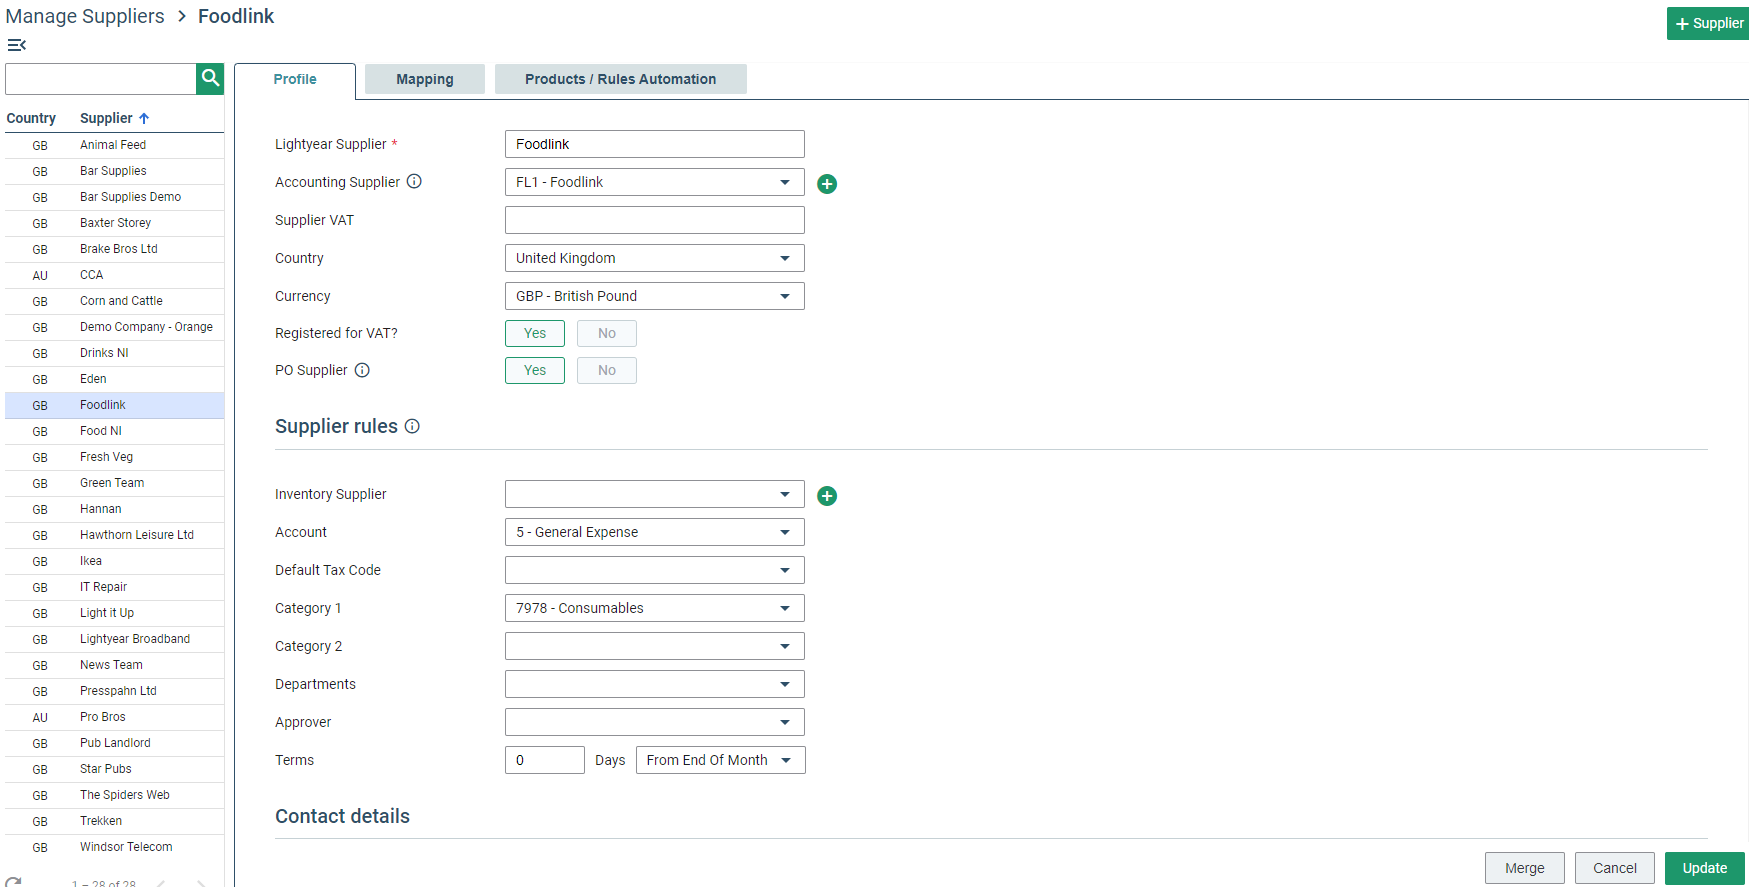Open the From End Of Month dropdown
Viewport: 1749px width, 887px height.
point(721,760)
